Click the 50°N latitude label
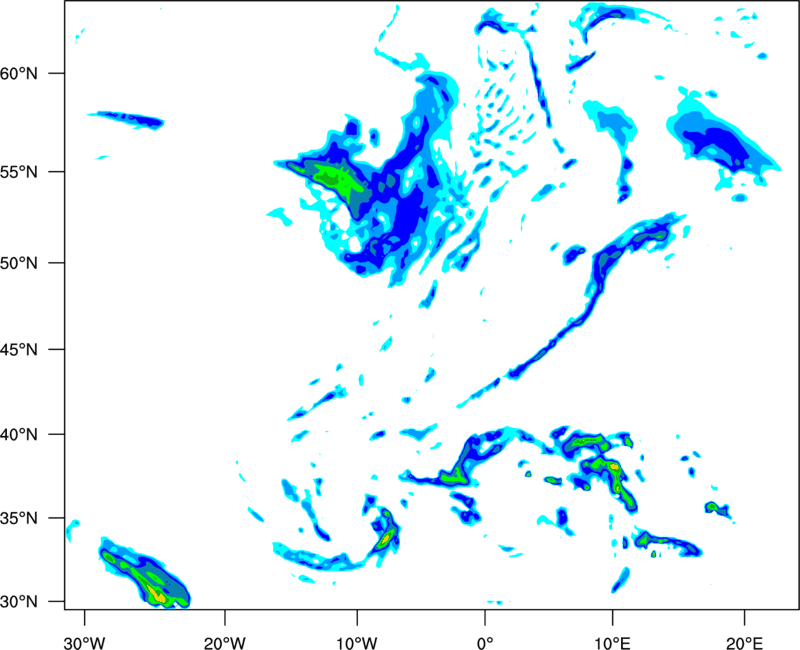Viewport: 800px width, 650px height. pos(19,263)
